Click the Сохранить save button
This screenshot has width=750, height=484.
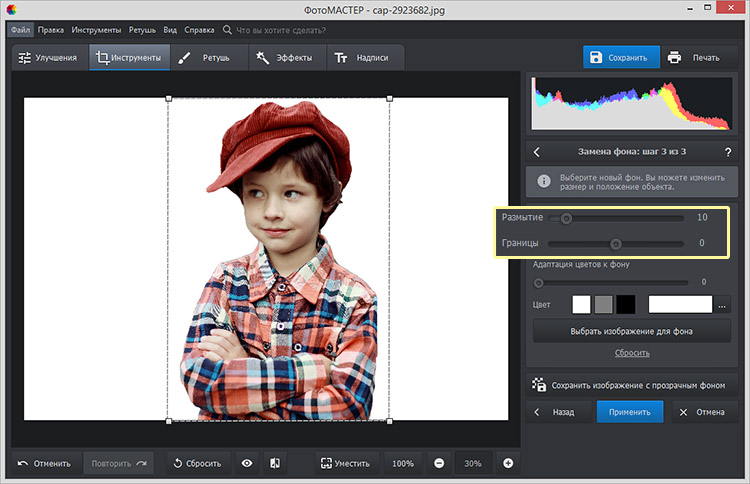tap(622, 57)
